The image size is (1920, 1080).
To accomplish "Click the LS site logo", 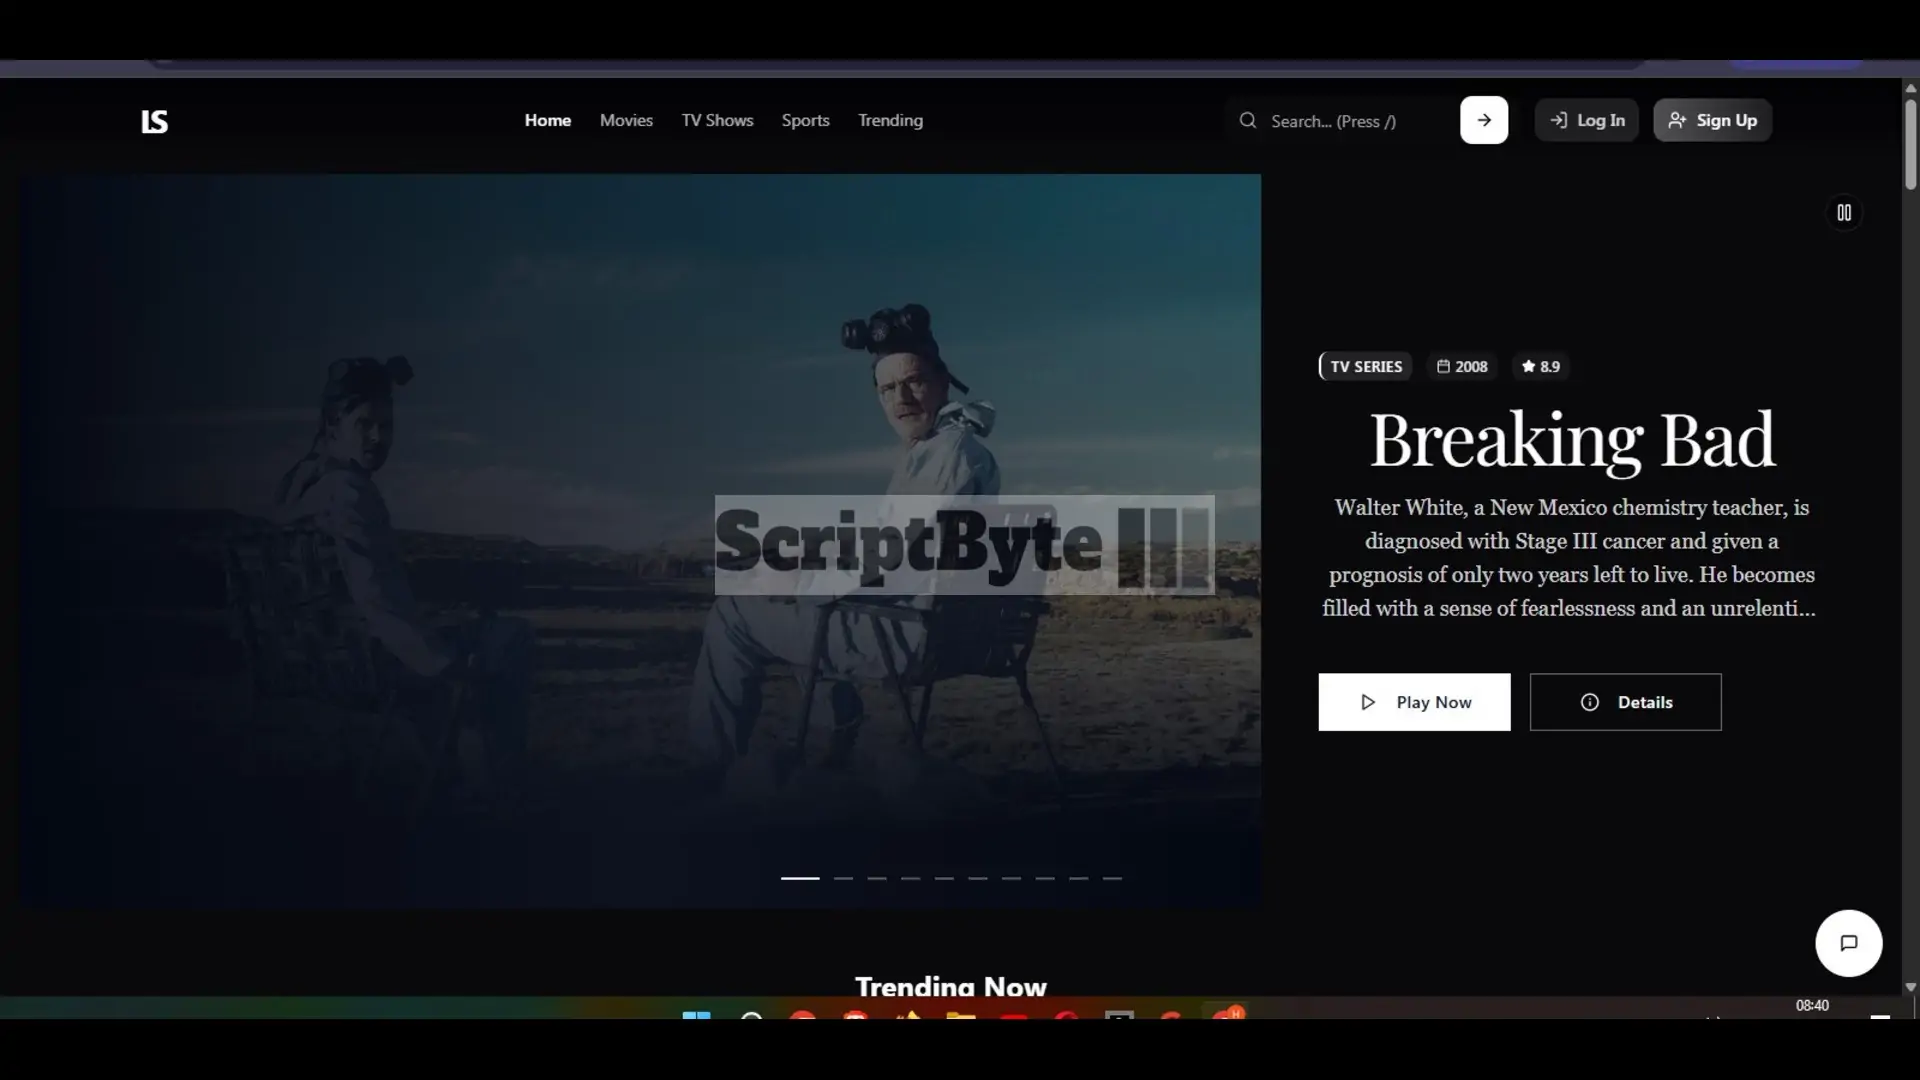I will coord(154,121).
